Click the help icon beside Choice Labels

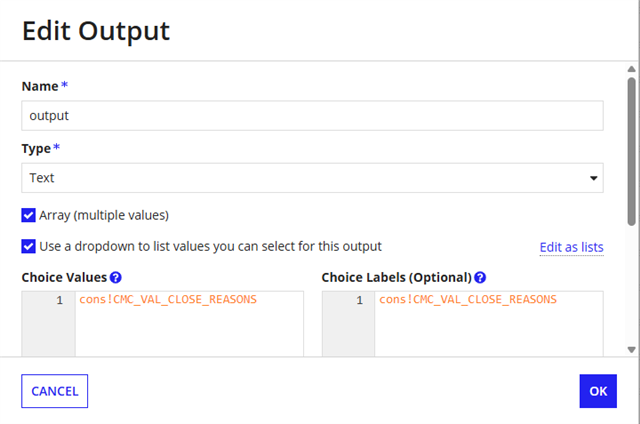(x=480, y=277)
